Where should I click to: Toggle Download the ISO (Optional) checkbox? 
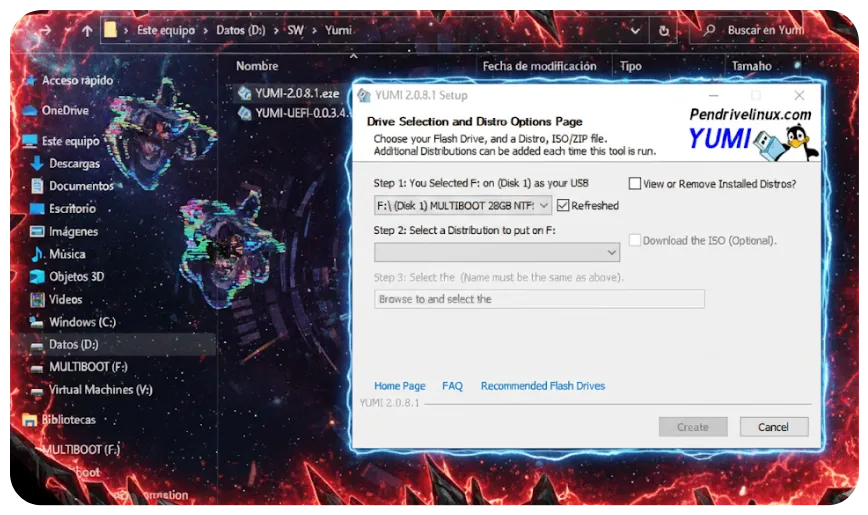(x=635, y=240)
